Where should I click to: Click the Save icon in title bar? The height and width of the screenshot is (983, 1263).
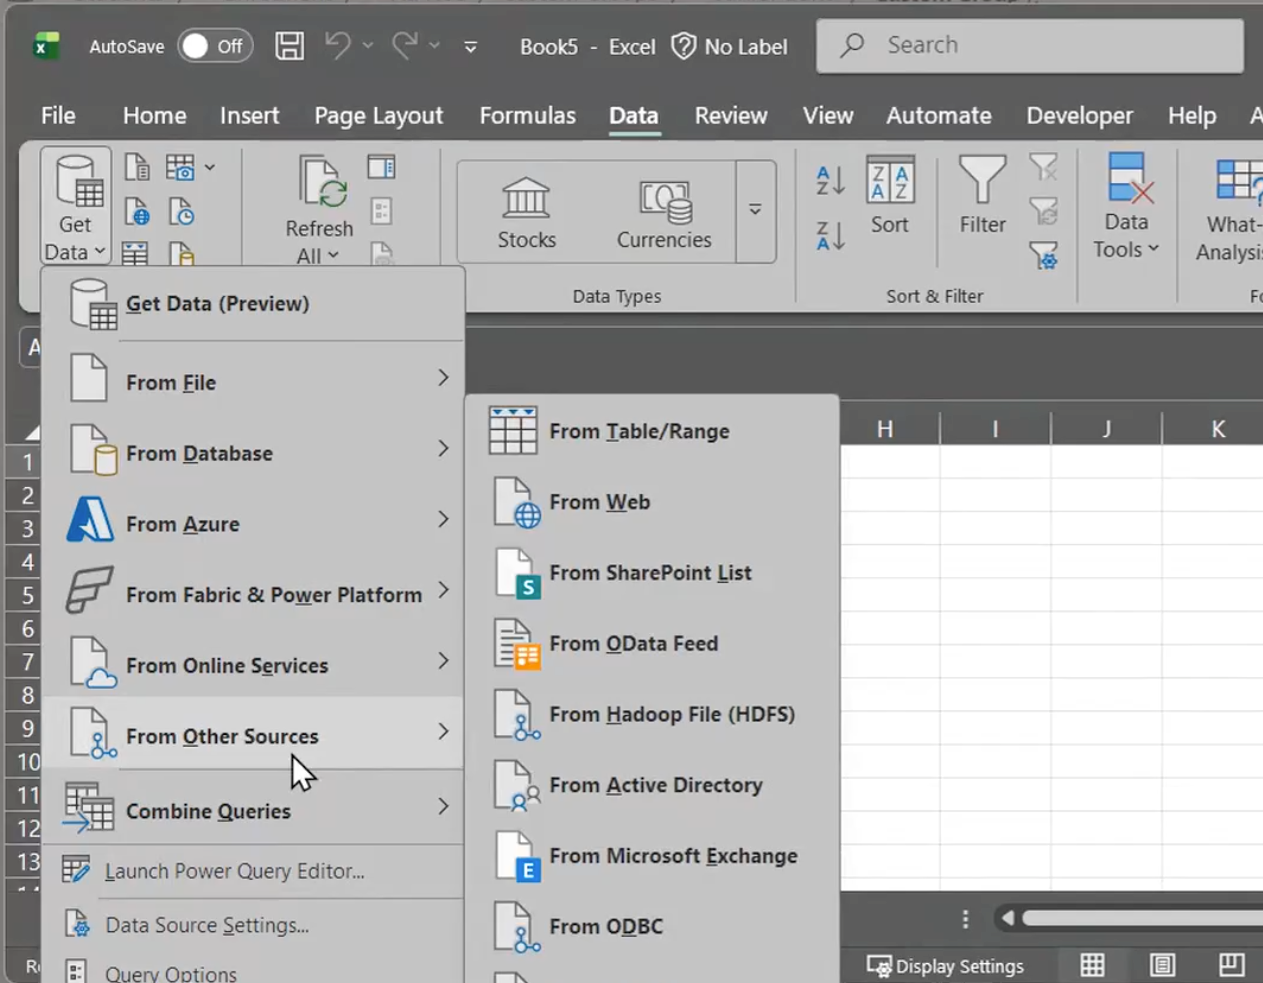(x=289, y=46)
